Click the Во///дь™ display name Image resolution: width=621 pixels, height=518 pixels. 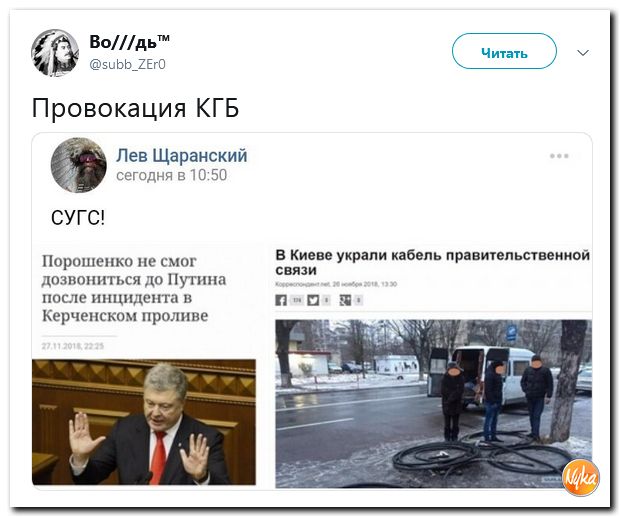(x=129, y=42)
